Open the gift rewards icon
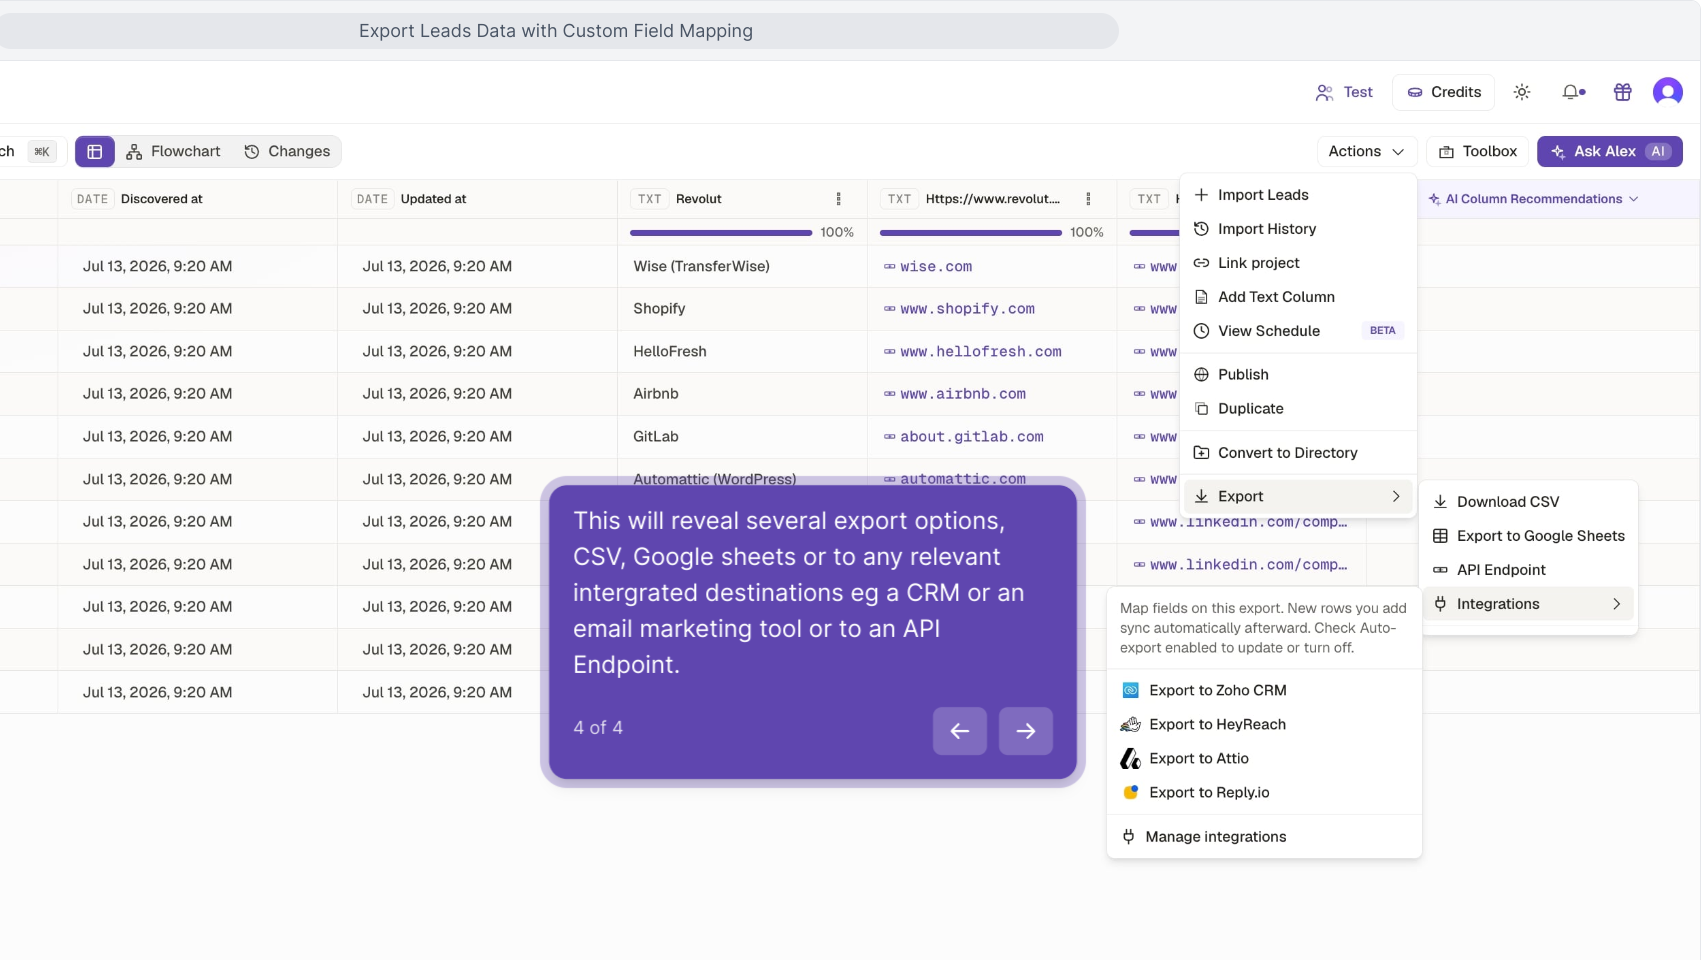This screenshot has width=1702, height=960. tap(1623, 92)
